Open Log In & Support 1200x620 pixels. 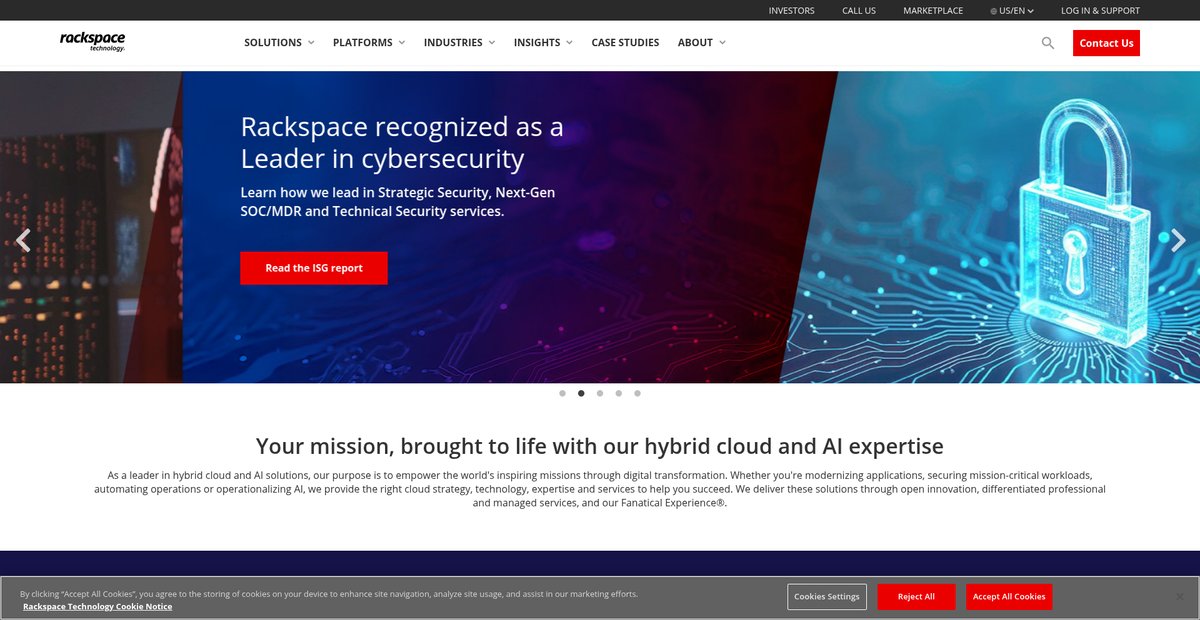(1100, 11)
